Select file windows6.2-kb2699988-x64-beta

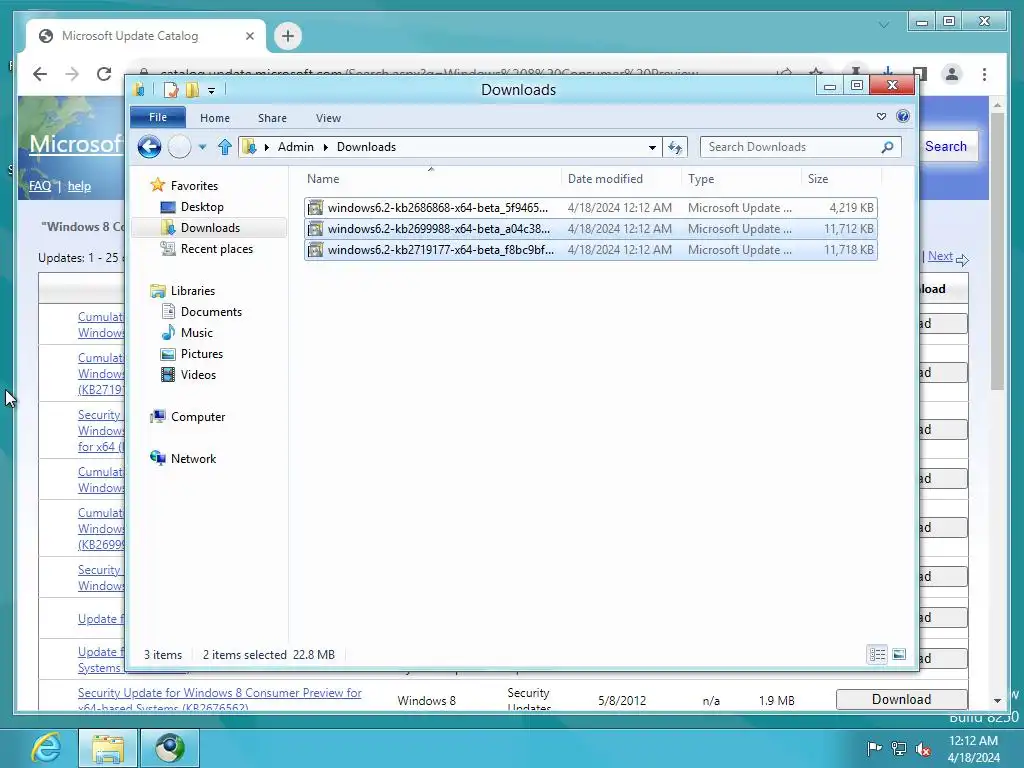[x=590, y=229]
